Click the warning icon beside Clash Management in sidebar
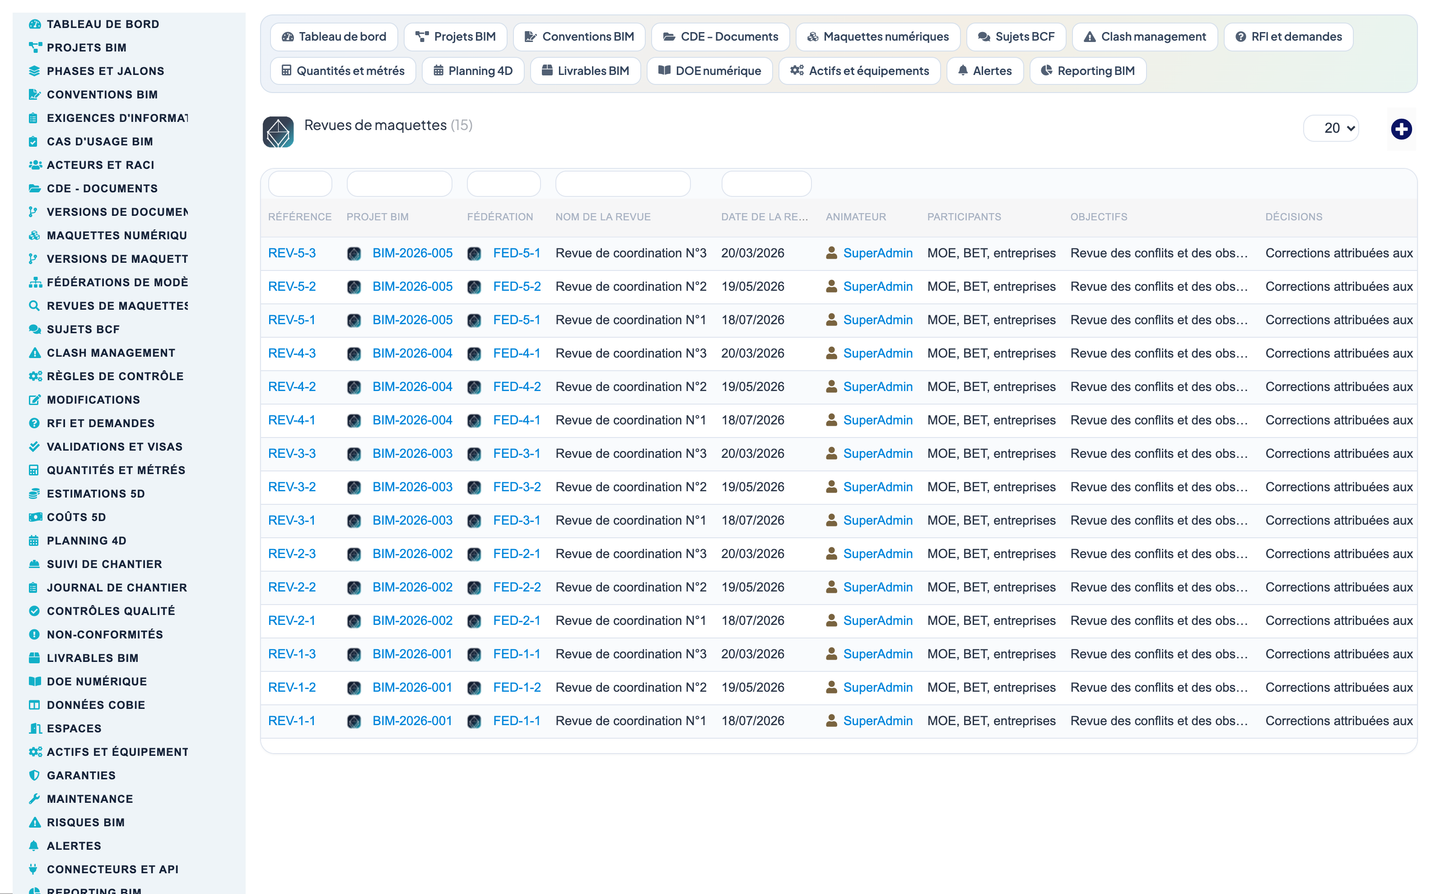The height and width of the screenshot is (894, 1445). point(35,353)
